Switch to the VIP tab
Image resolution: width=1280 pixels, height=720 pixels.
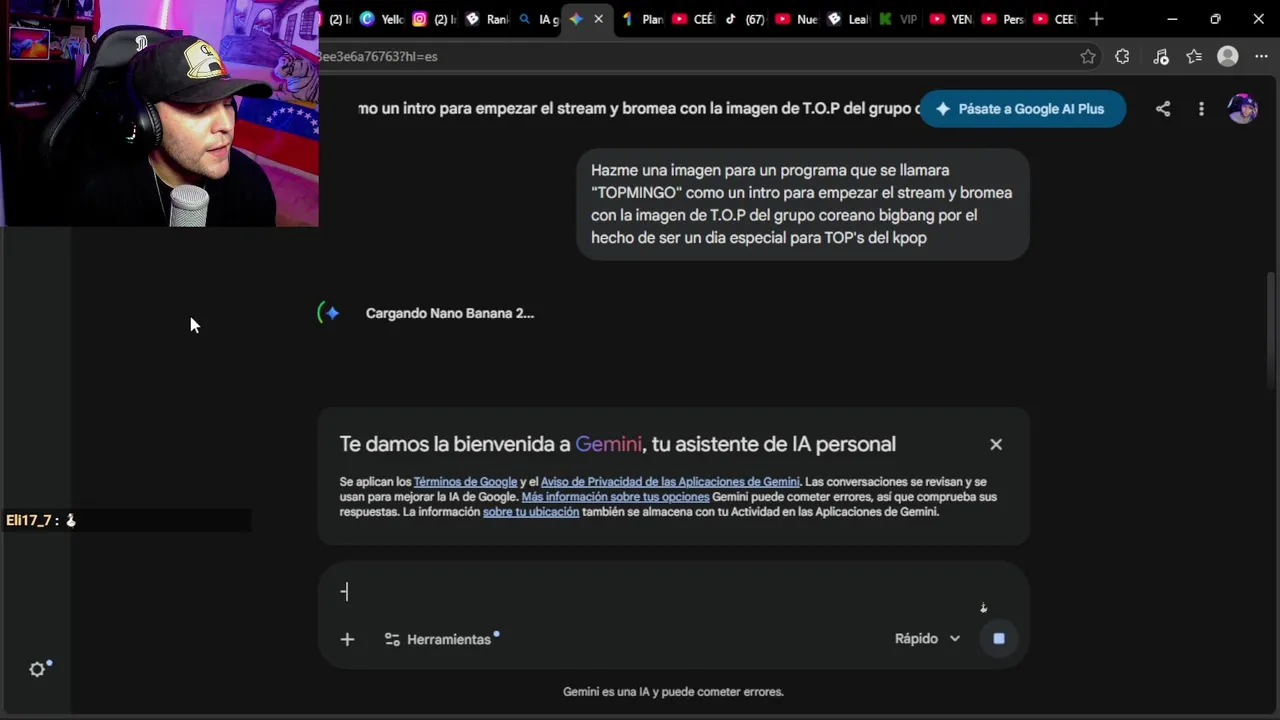899,19
